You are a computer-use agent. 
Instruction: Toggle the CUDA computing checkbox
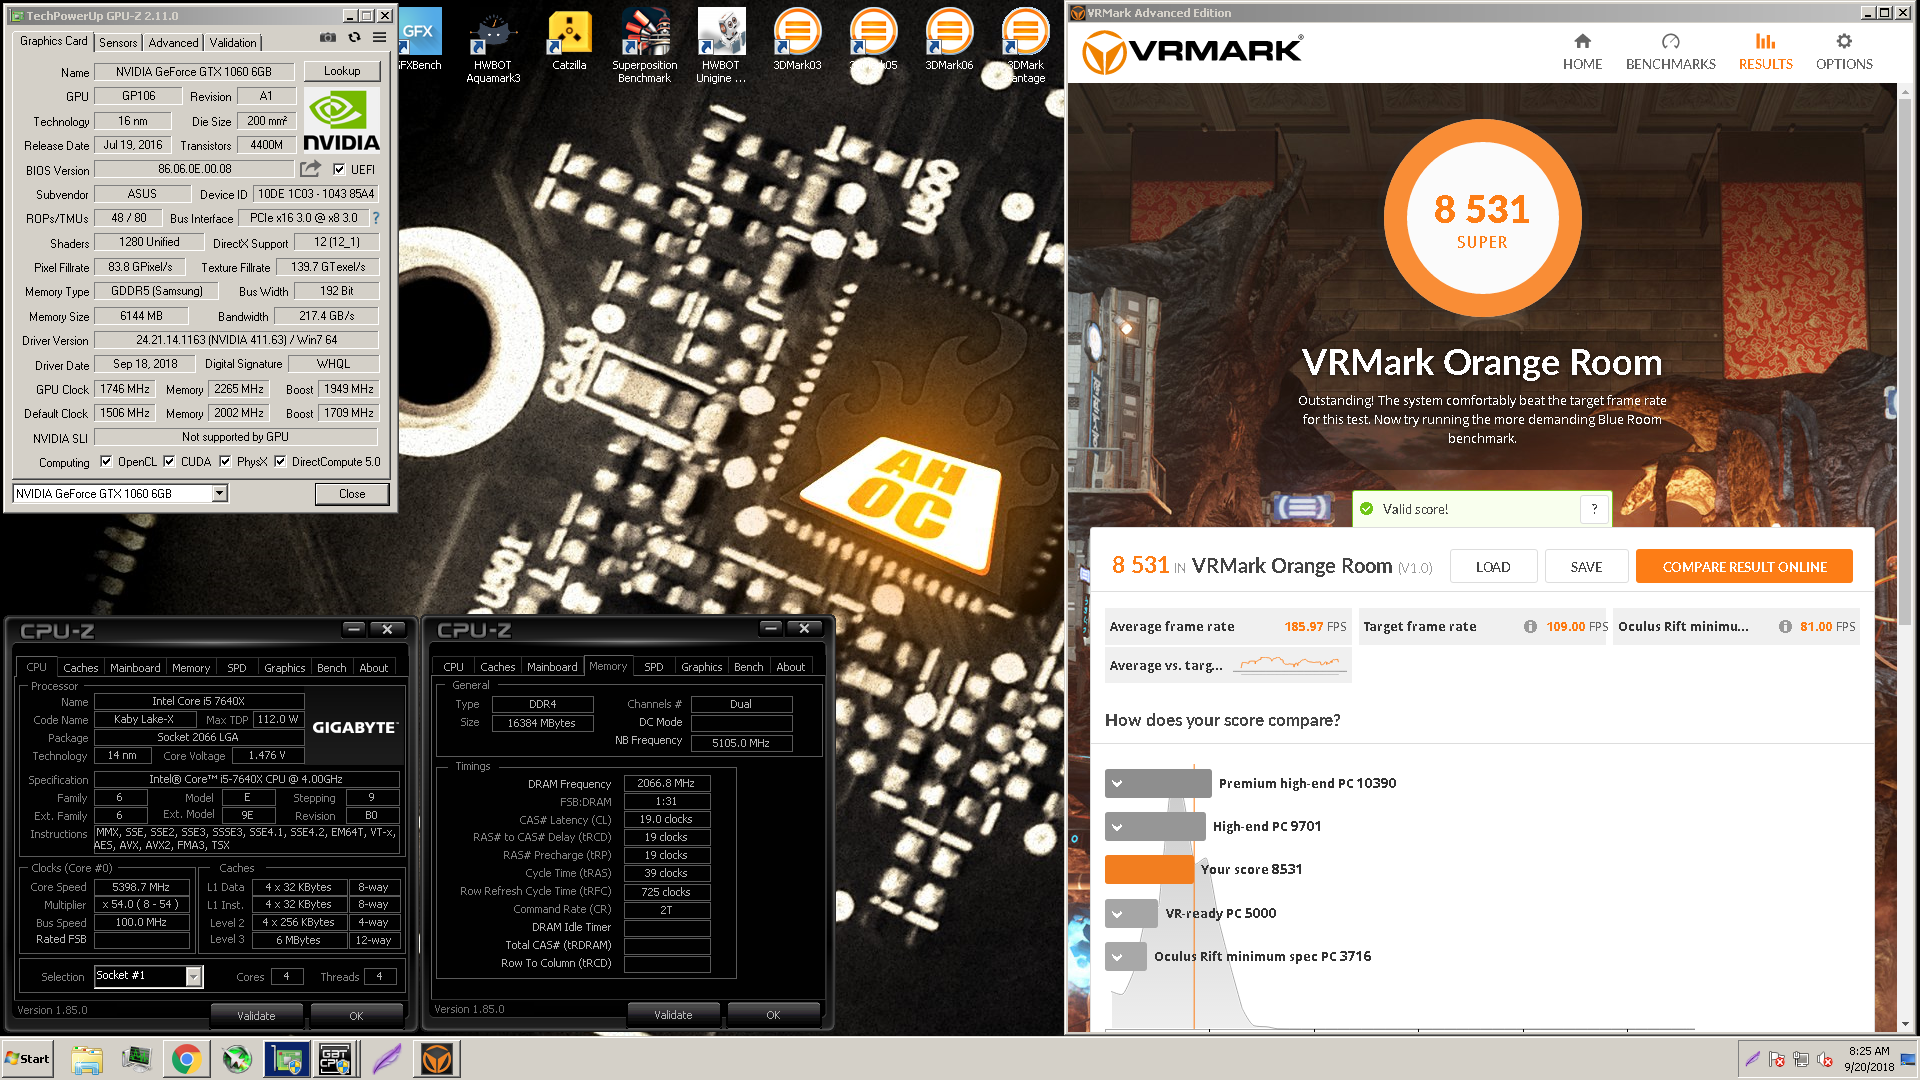[169, 461]
